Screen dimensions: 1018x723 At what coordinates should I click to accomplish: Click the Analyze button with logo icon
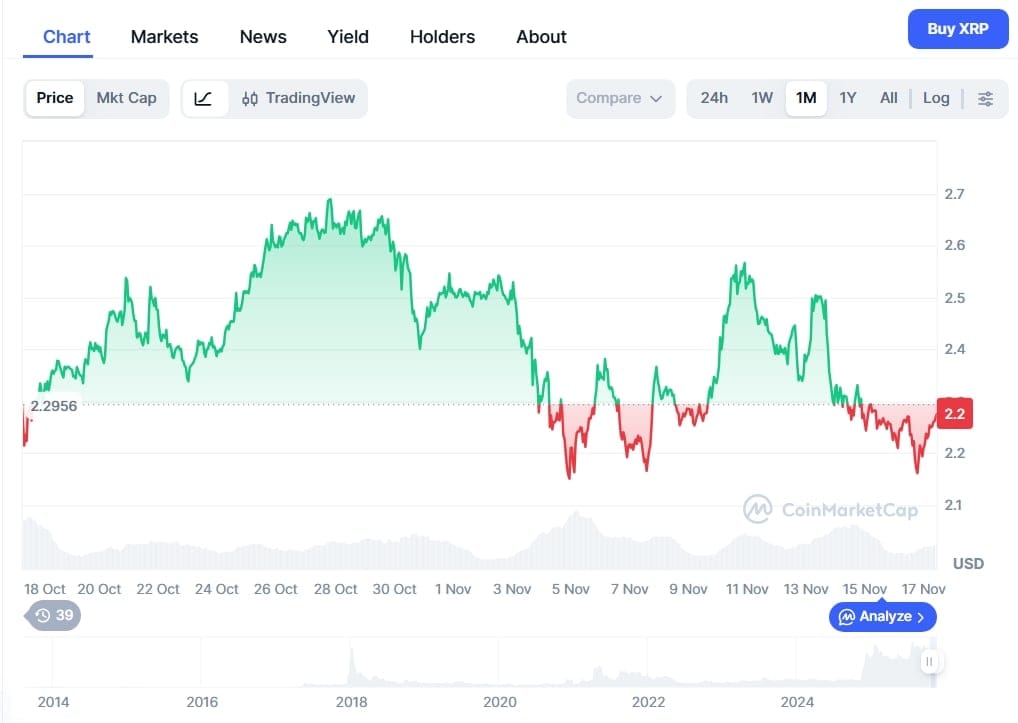[x=881, y=616]
